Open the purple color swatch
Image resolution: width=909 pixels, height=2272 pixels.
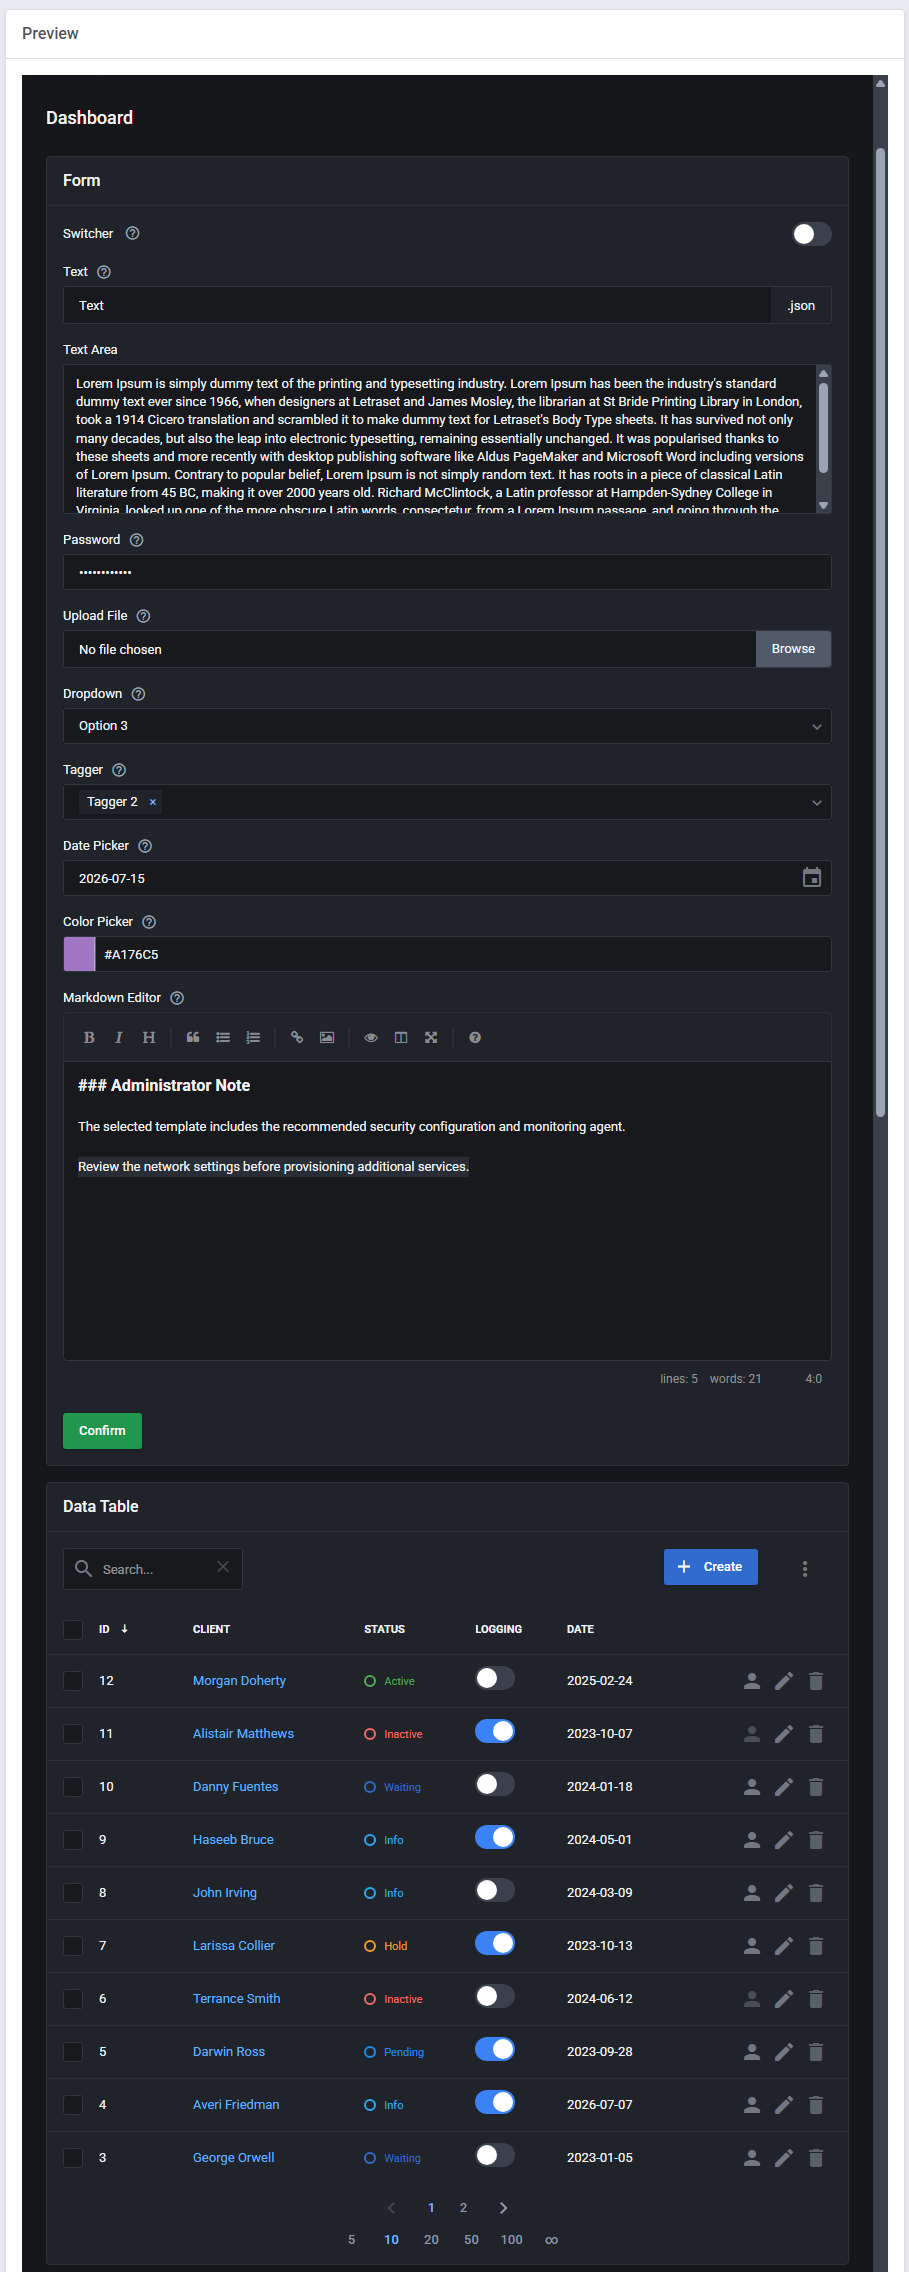(x=79, y=954)
